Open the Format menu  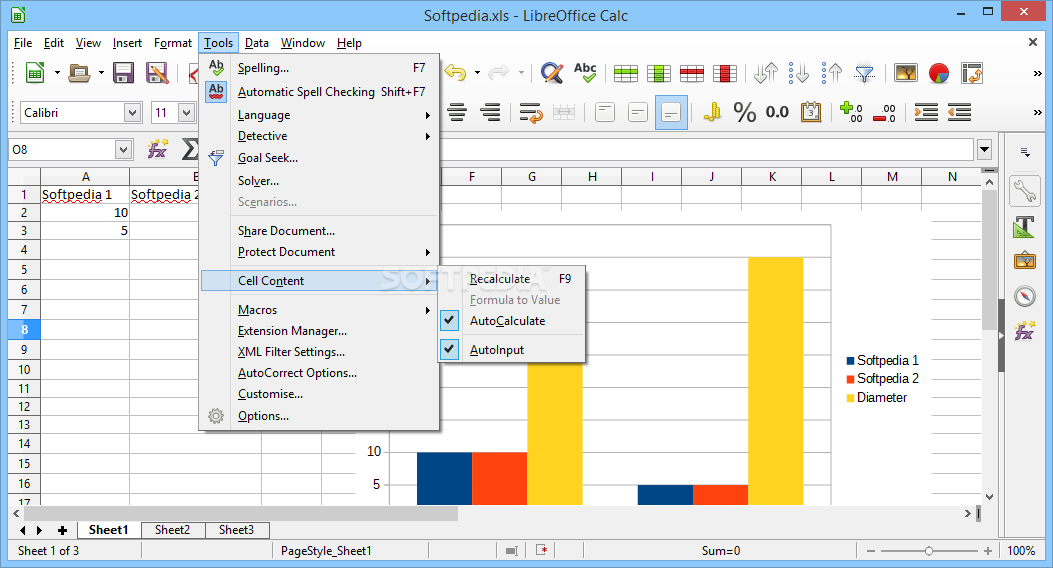pos(173,43)
